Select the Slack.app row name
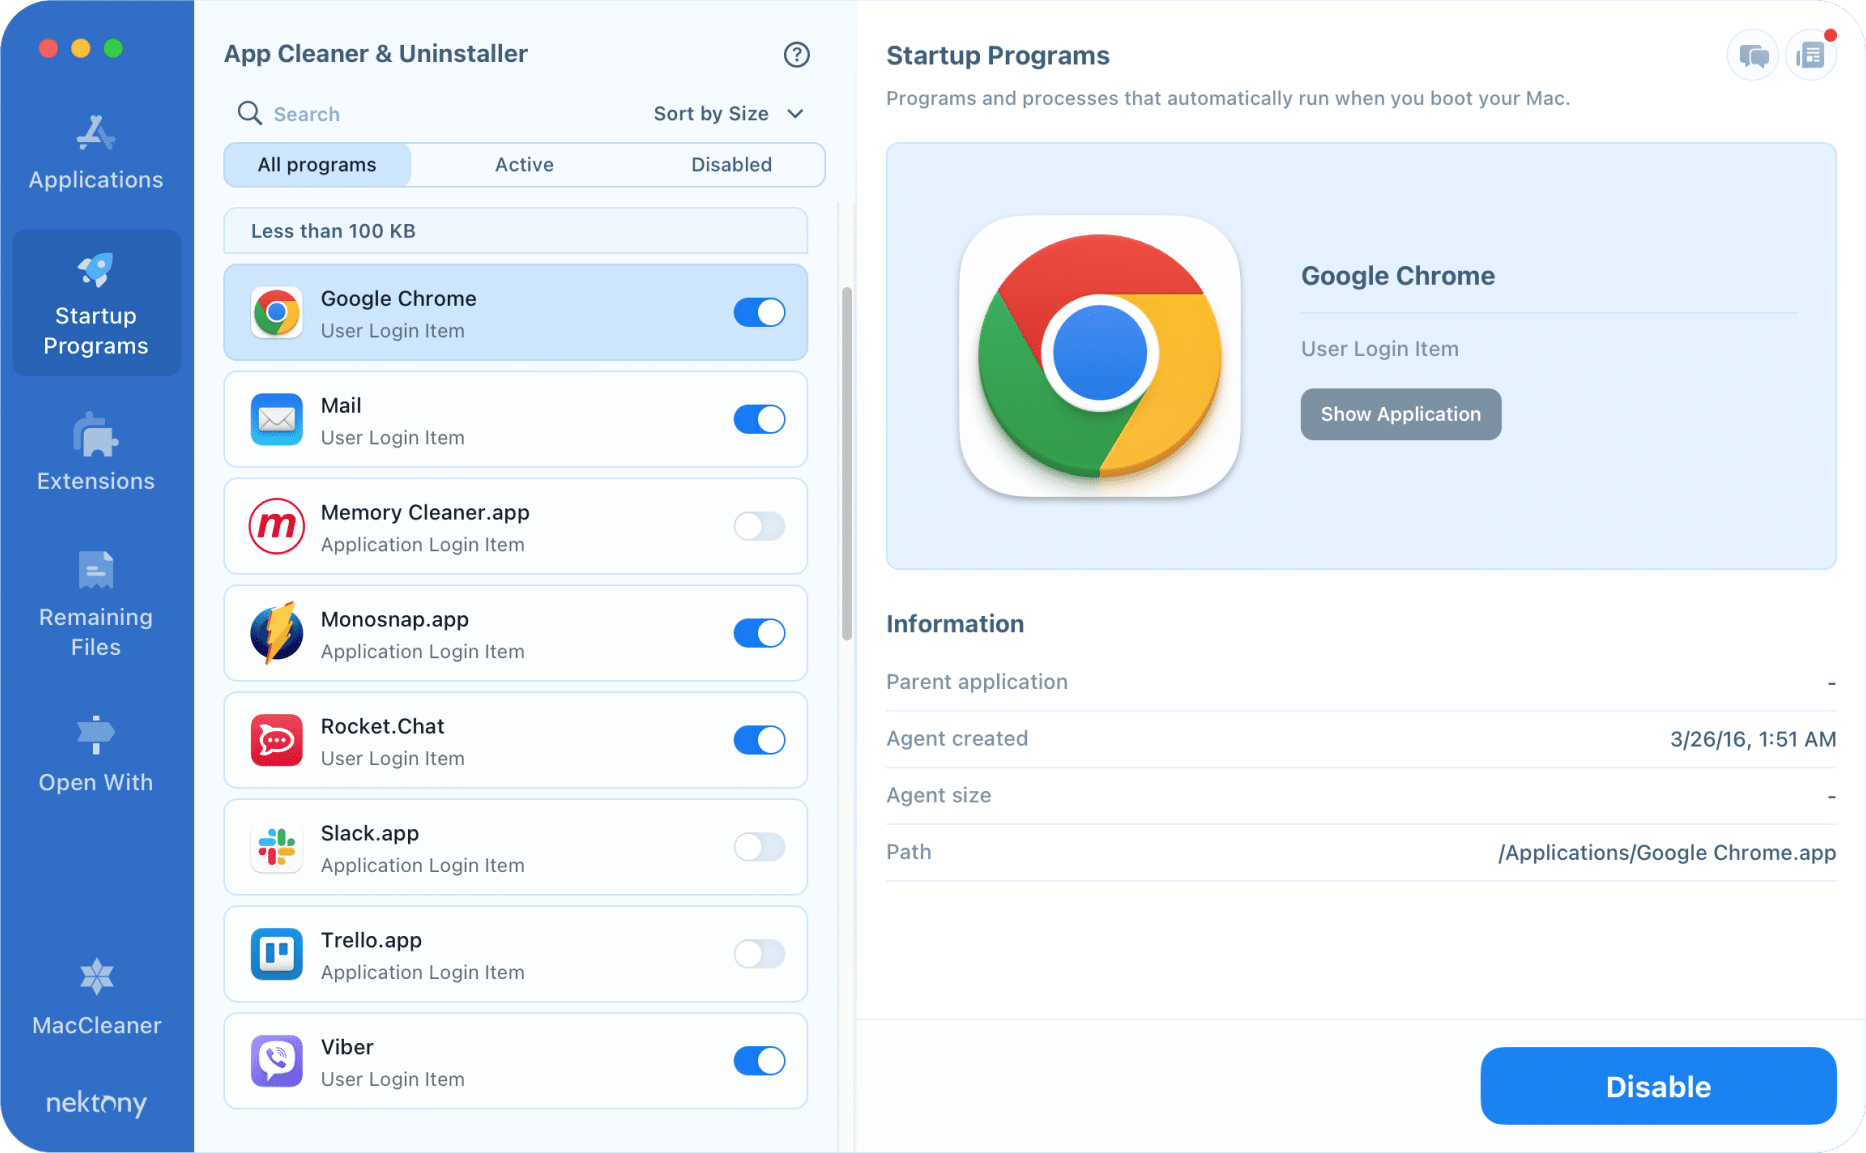The height and width of the screenshot is (1153, 1866). point(370,834)
